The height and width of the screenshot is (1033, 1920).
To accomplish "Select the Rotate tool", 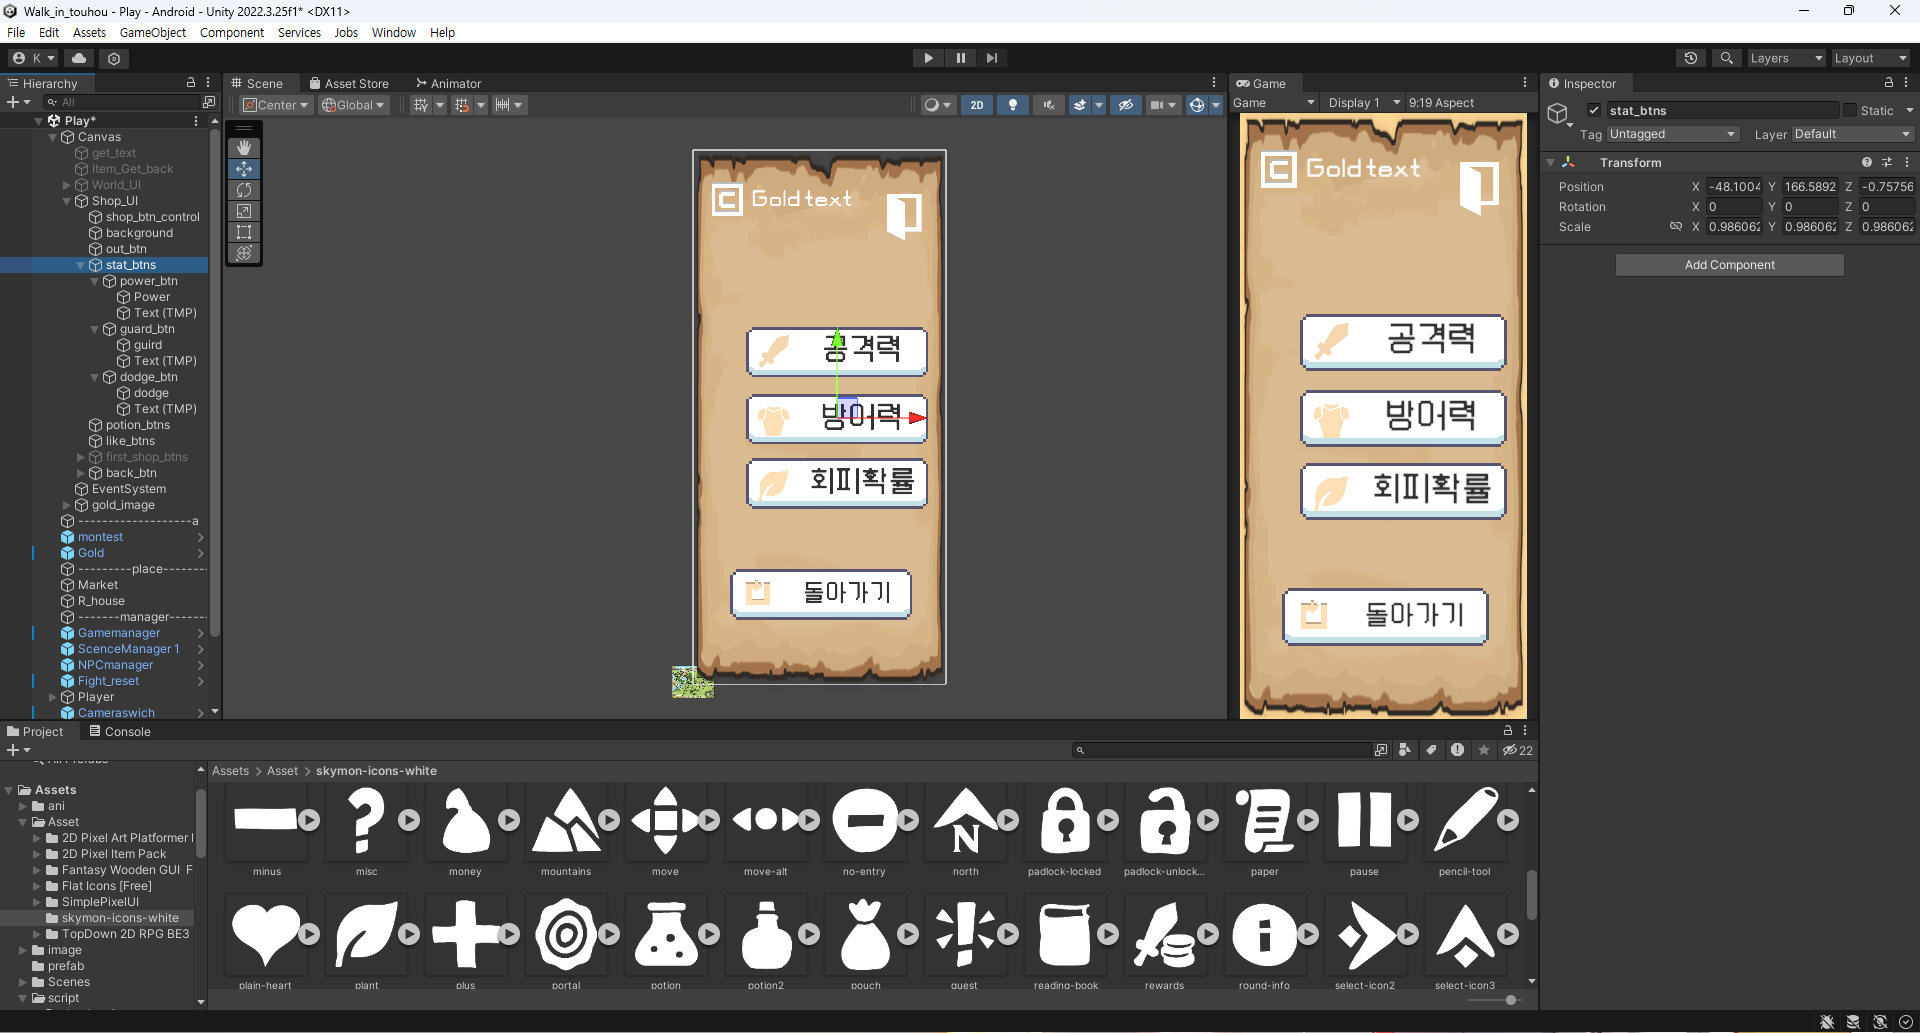I will point(244,190).
